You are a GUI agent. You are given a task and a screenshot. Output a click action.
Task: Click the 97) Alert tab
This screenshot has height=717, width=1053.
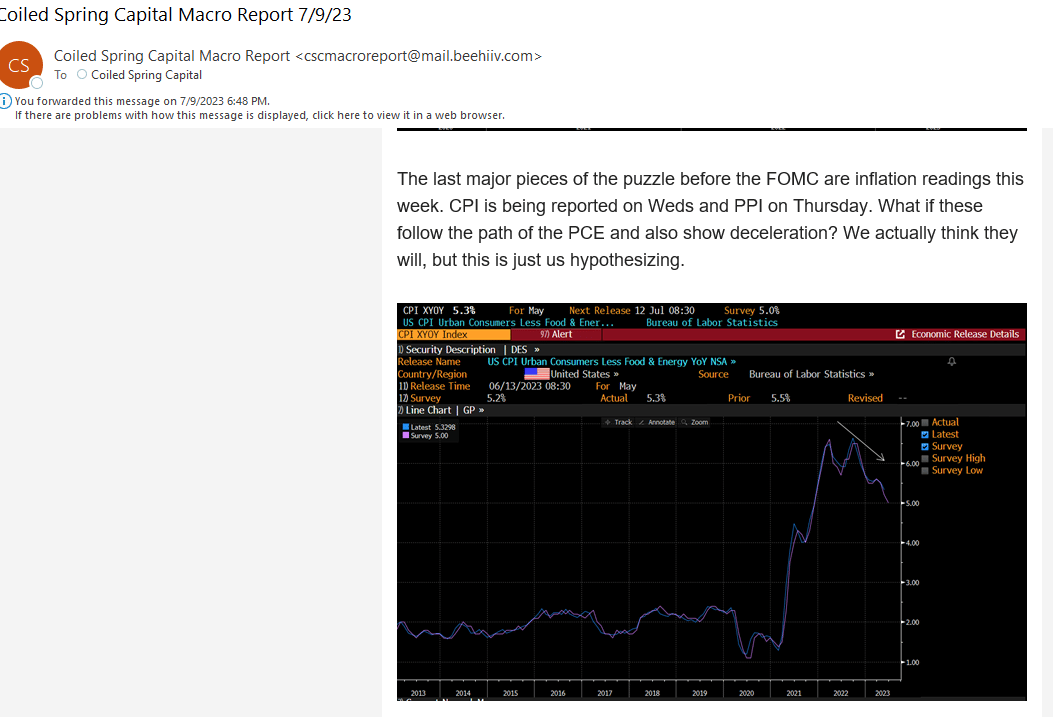556,334
